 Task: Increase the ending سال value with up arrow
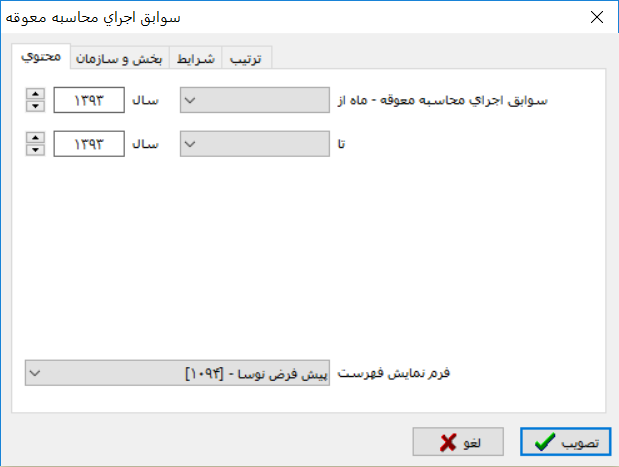click(x=35, y=138)
